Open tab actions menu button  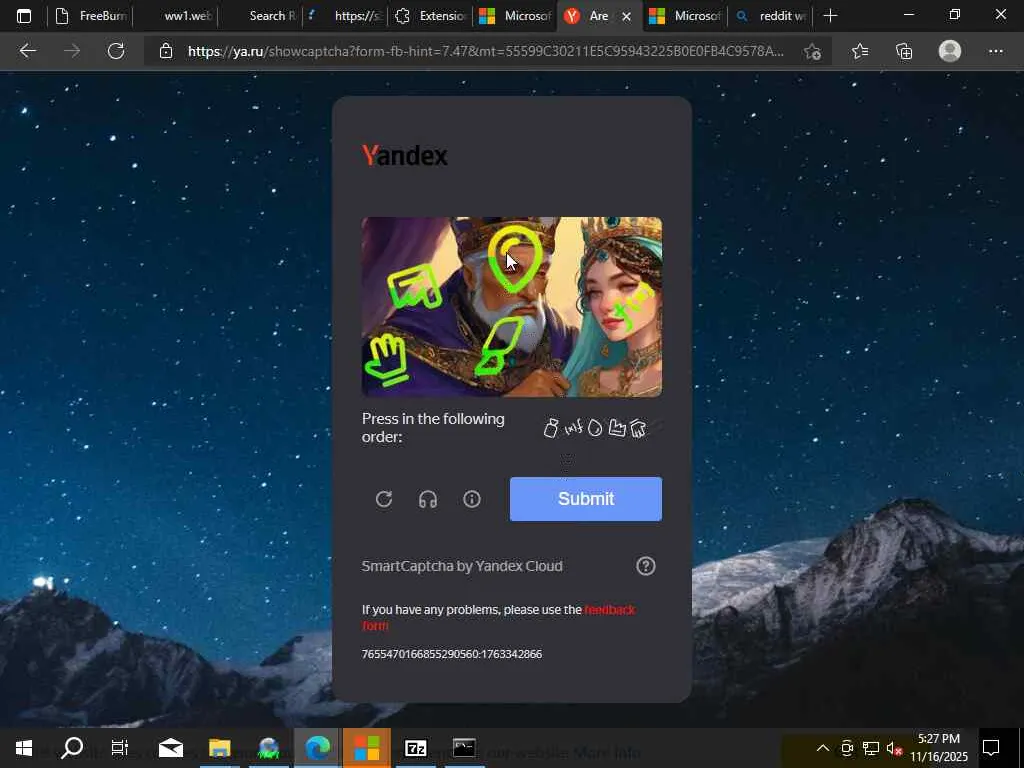(24, 16)
